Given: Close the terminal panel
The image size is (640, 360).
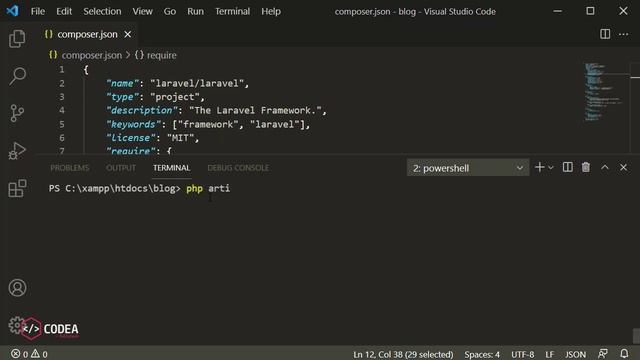Looking at the screenshot, I should click(x=623, y=167).
